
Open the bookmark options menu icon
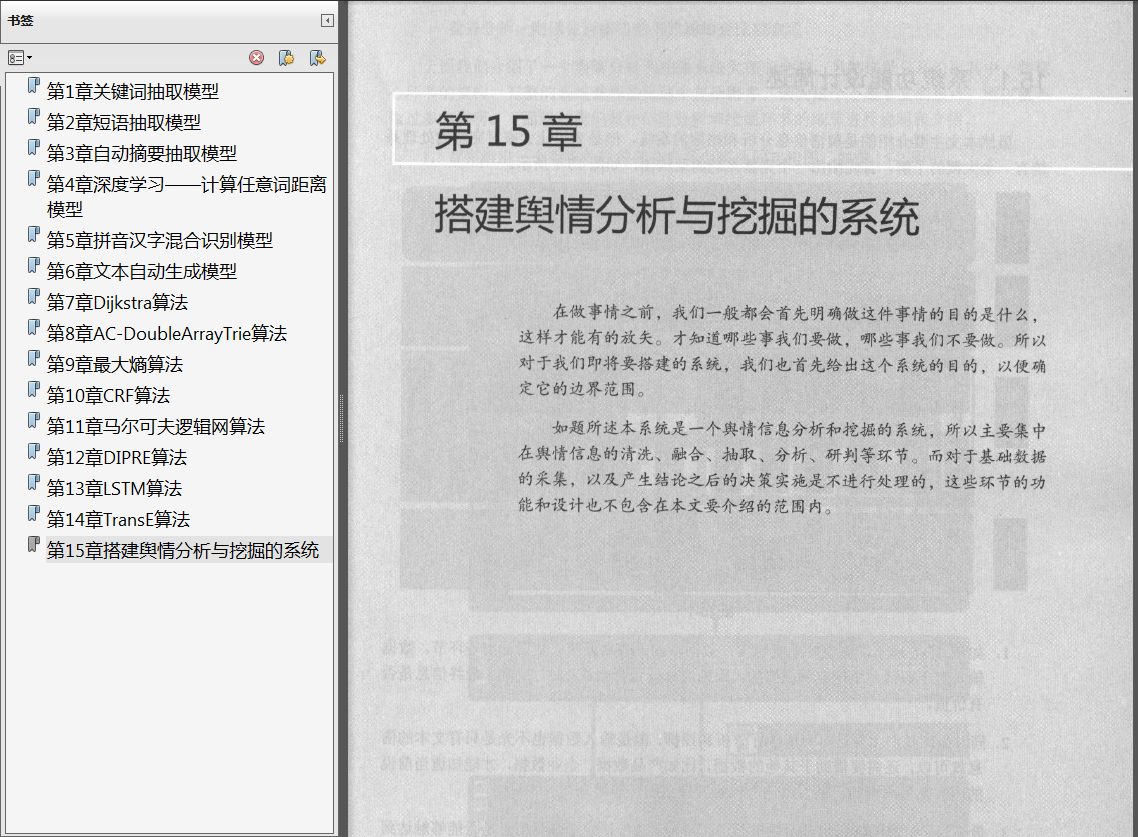[x=20, y=58]
